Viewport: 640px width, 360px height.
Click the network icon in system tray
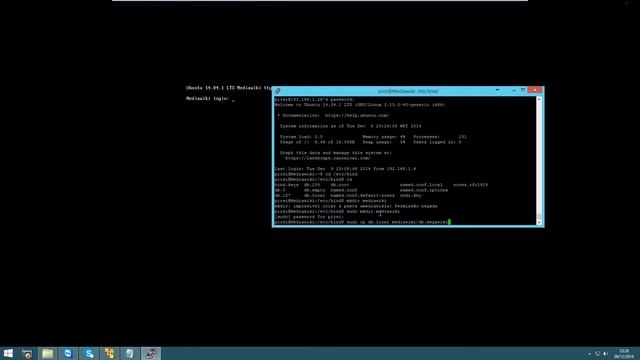598,354
